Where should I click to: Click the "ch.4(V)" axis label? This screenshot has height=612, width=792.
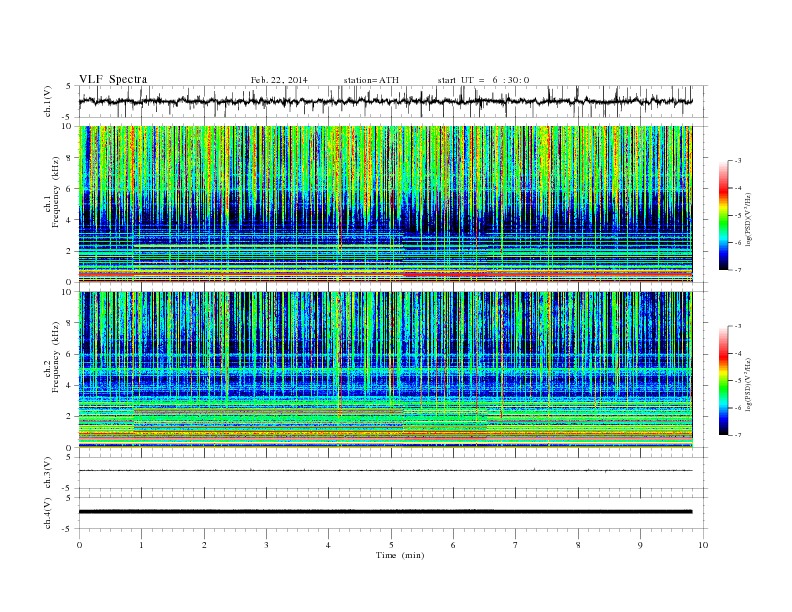(x=48, y=514)
